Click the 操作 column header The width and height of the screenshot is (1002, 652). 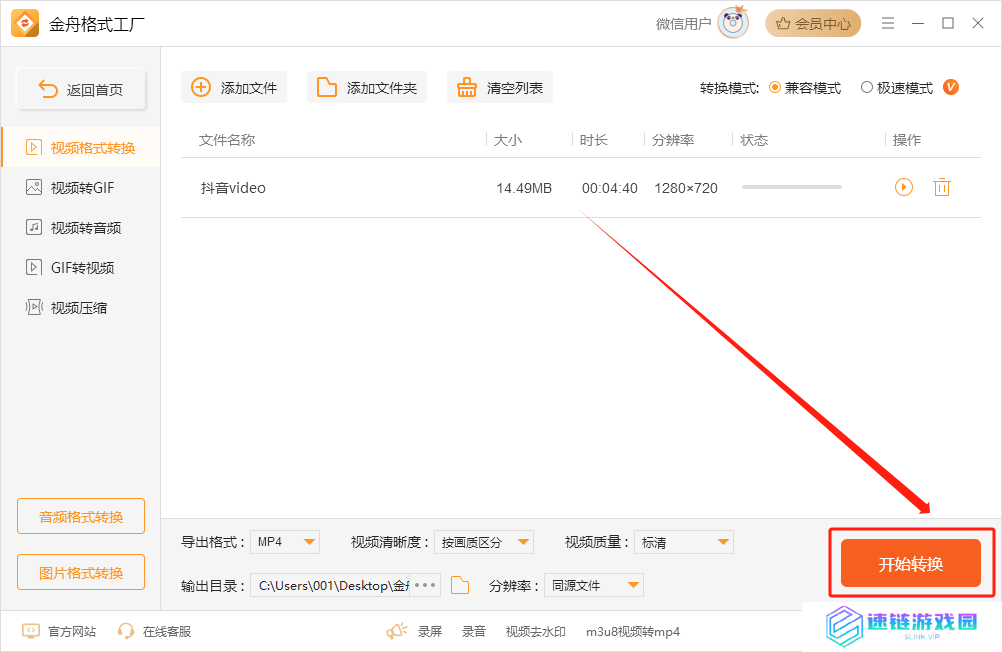(907, 140)
